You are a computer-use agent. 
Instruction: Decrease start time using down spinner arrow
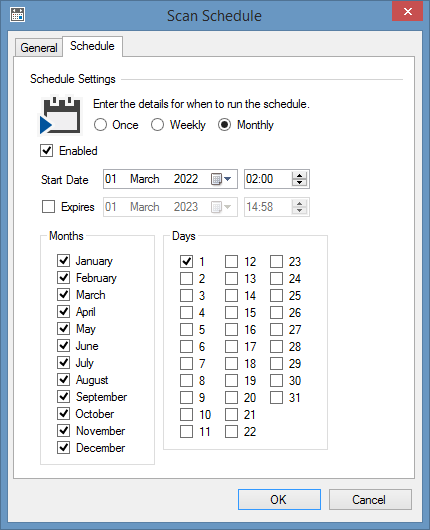click(300, 183)
